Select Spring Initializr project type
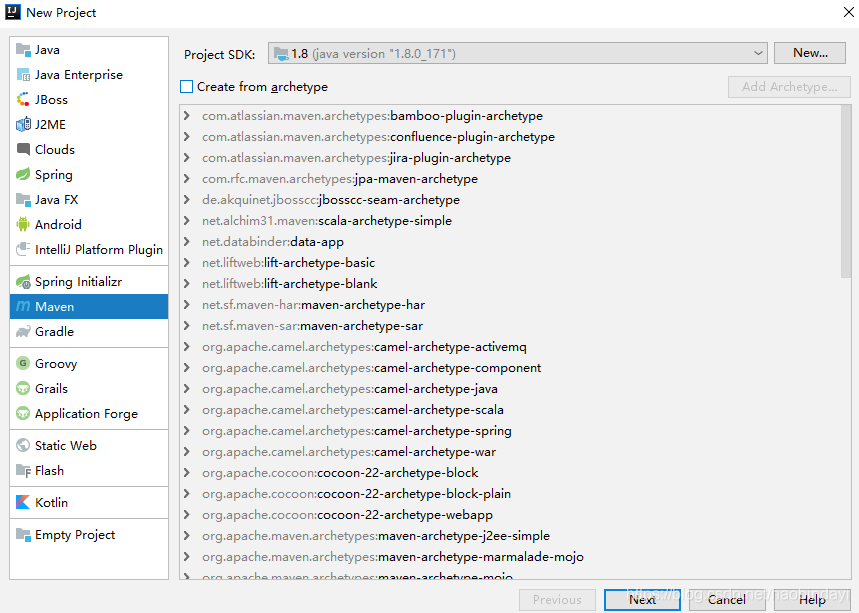Screen dimensions: 859x613 [x=89, y=282]
